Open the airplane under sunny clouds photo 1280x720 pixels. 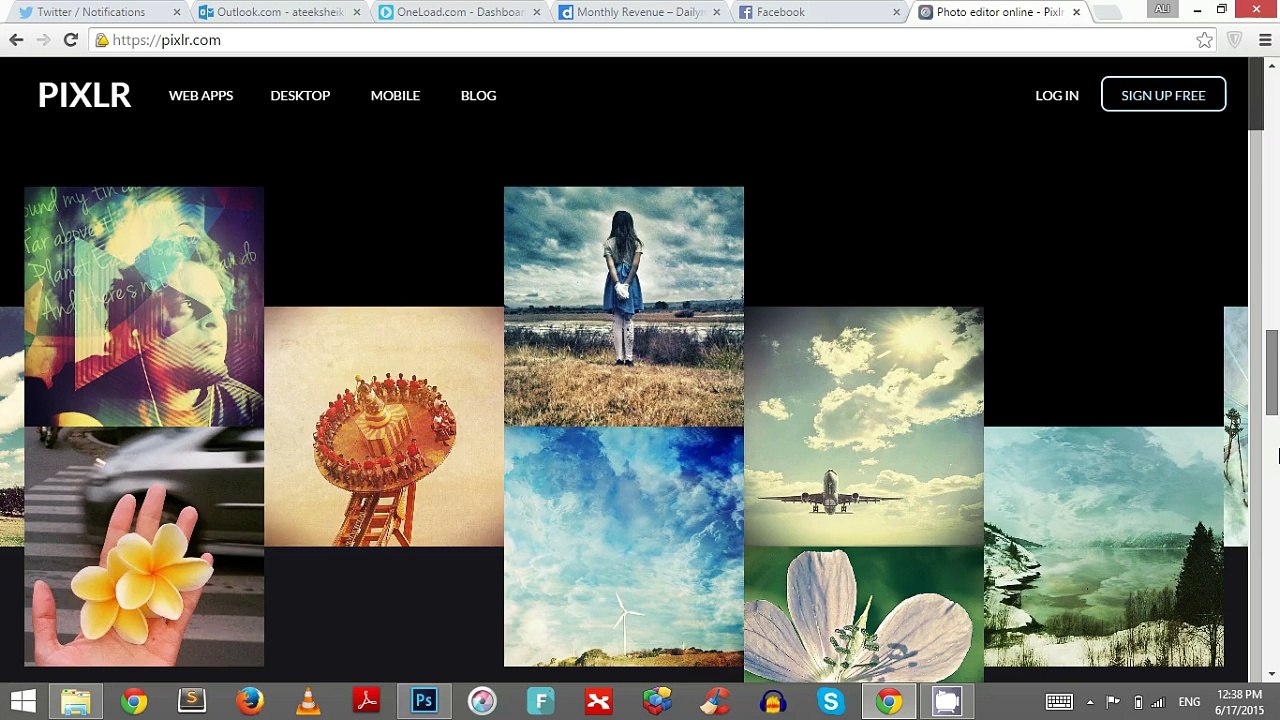pos(864,426)
